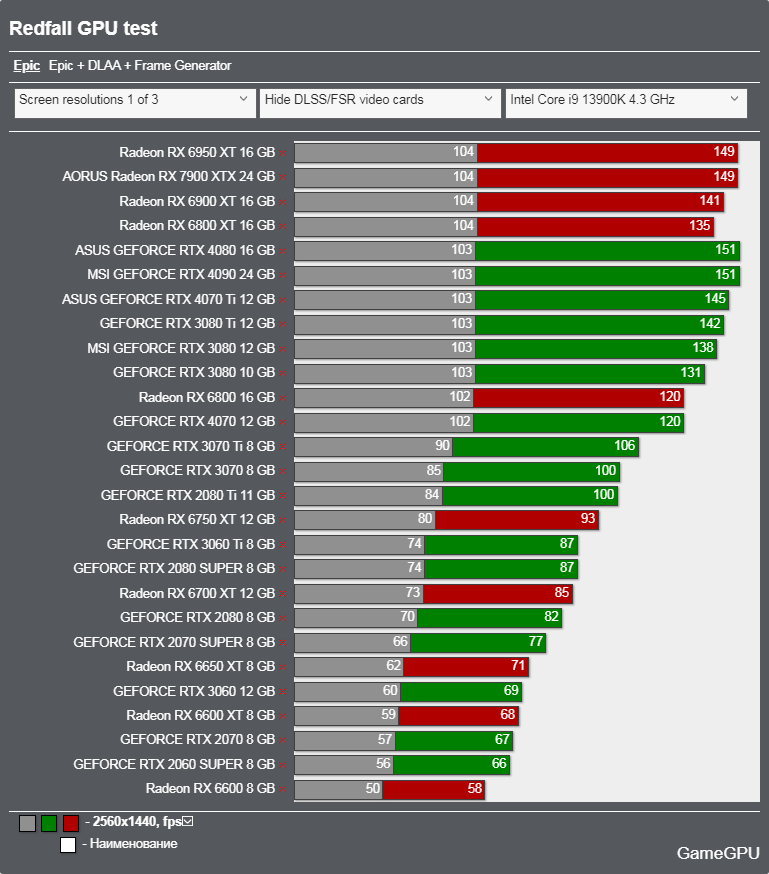Remove GEFORCE RTX 3070 Ti 8 GB row

coord(283,448)
